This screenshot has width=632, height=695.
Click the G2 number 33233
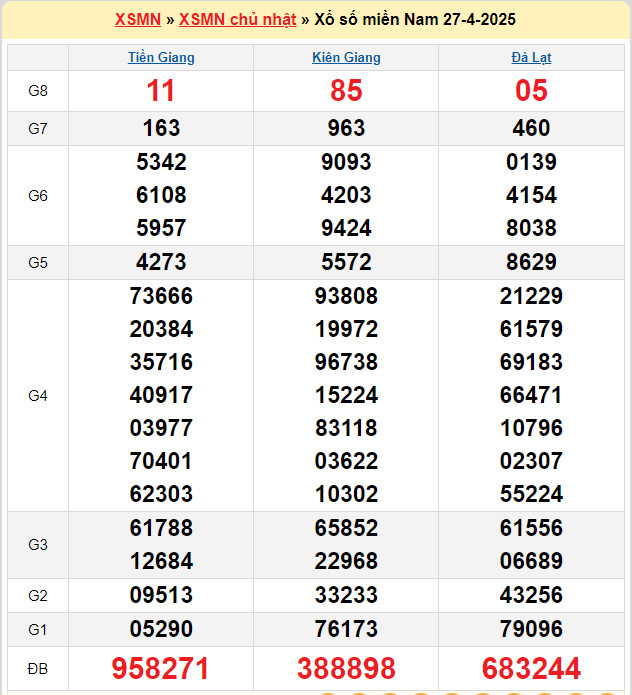click(346, 595)
